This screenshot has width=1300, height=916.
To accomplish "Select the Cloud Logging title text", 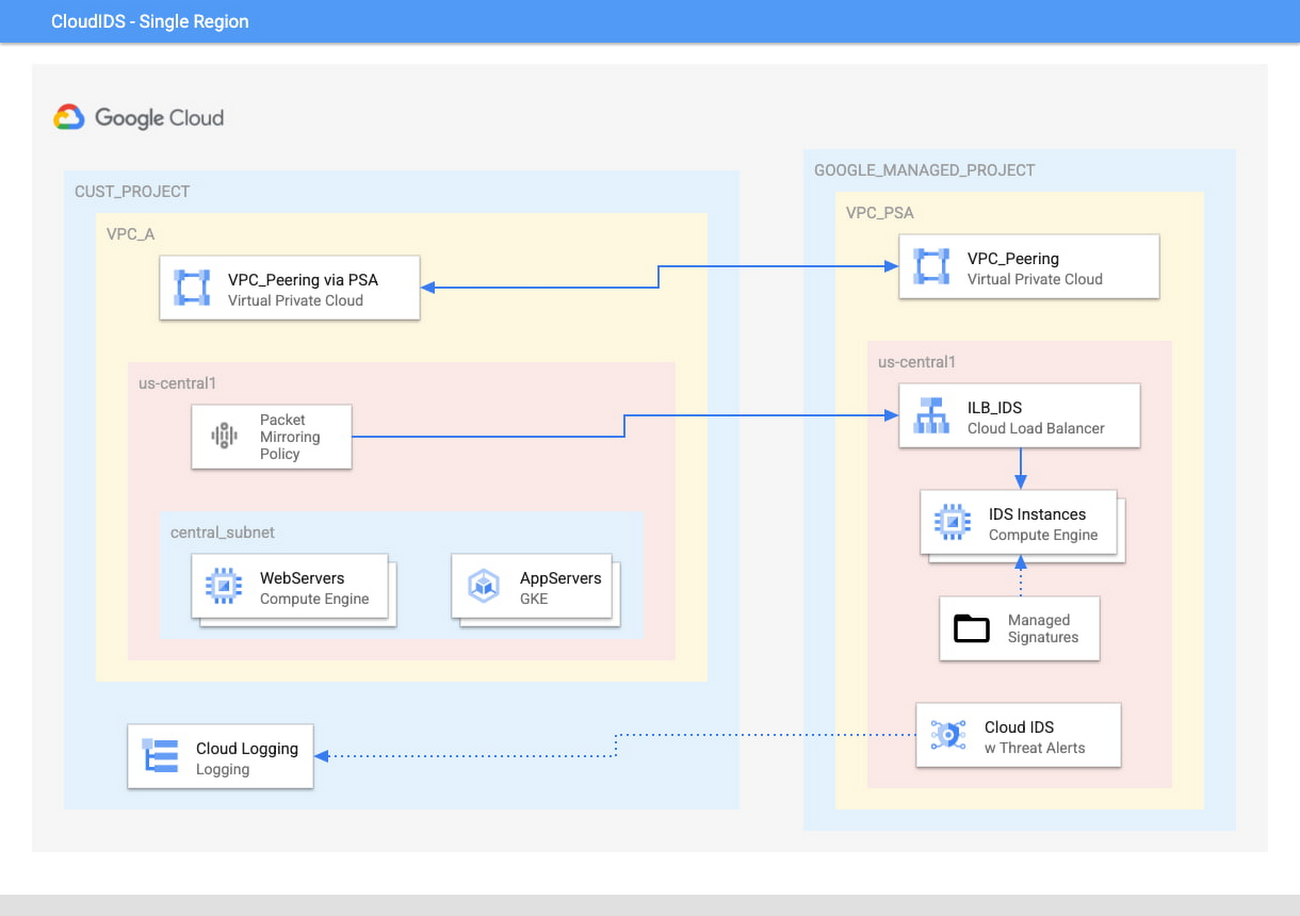I will 247,748.
